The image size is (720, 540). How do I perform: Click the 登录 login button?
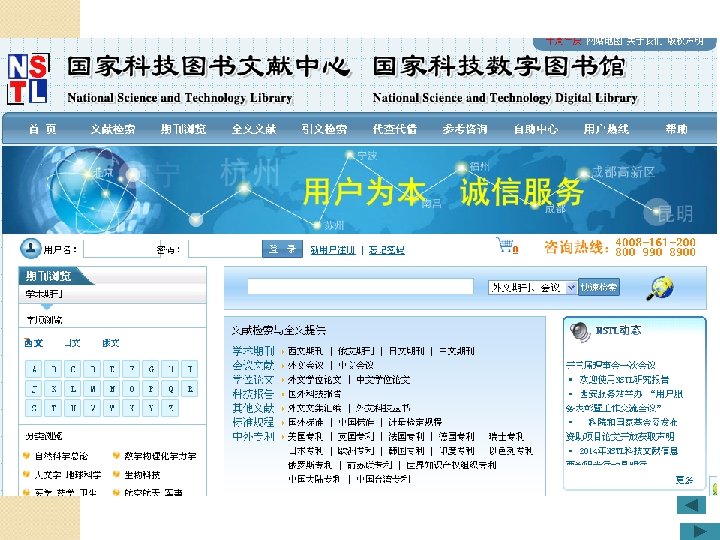click(282, 249)
